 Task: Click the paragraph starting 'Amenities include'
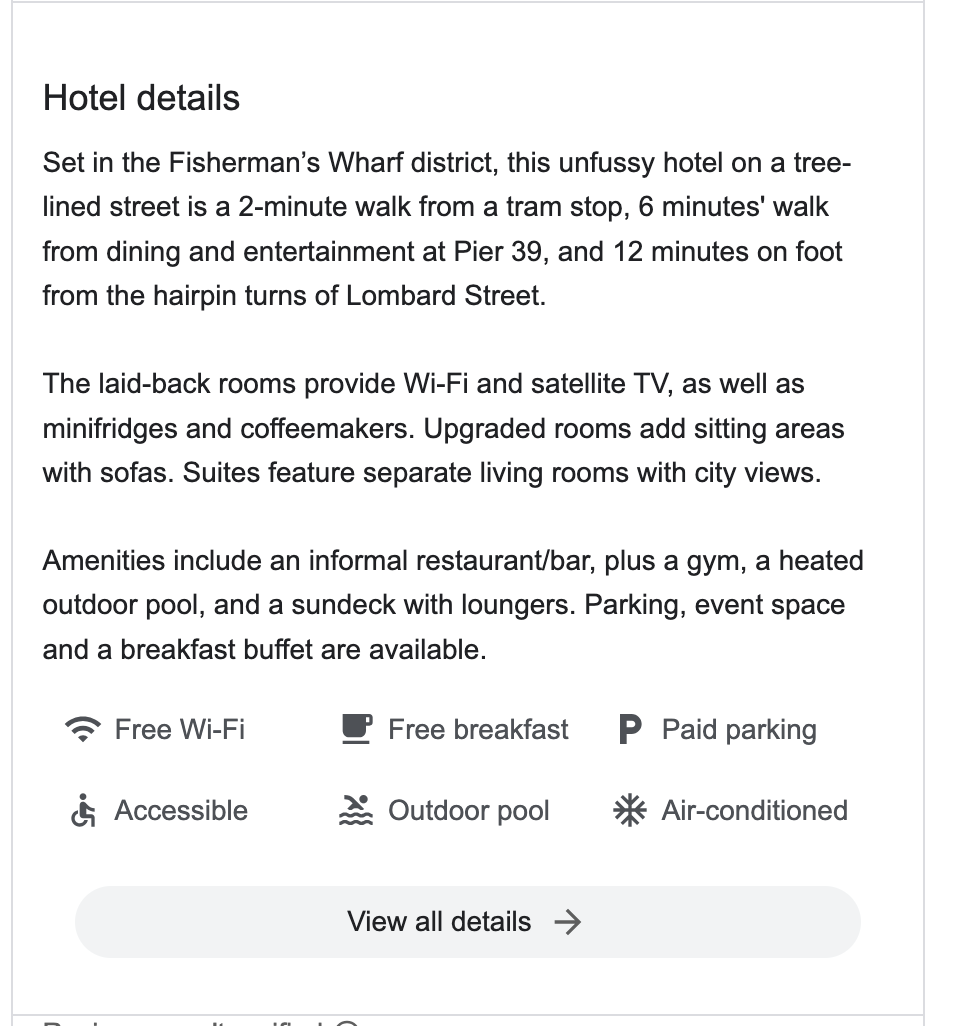(453, 605)
